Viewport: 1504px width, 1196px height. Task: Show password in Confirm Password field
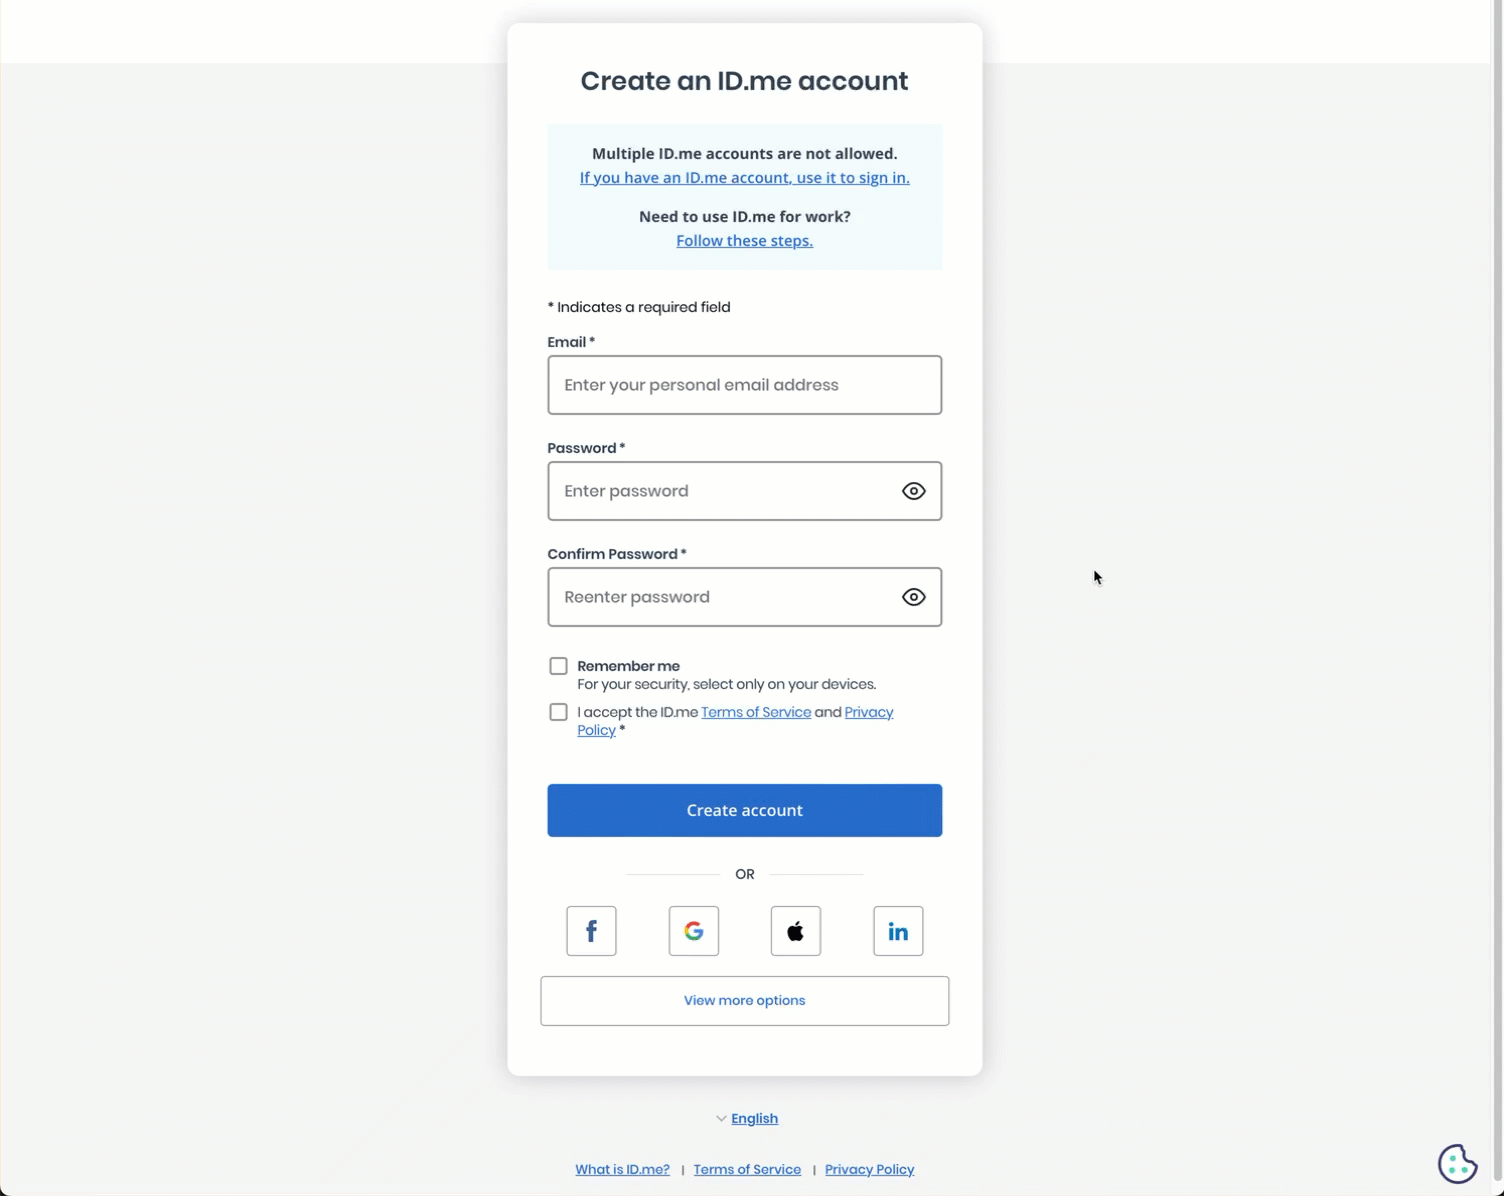pyautogui.click(x=913, y=597)
